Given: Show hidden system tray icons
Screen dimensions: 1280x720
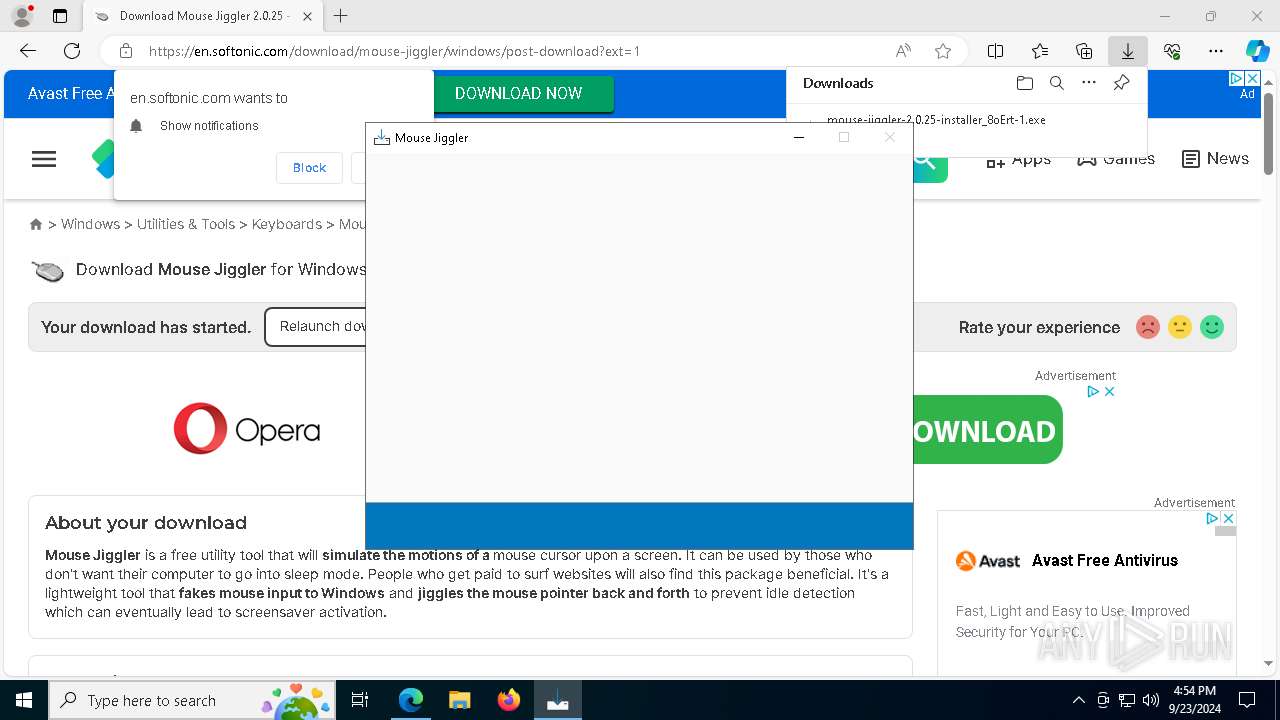Looking at the screenshot, I should (x=1078, y=700).
